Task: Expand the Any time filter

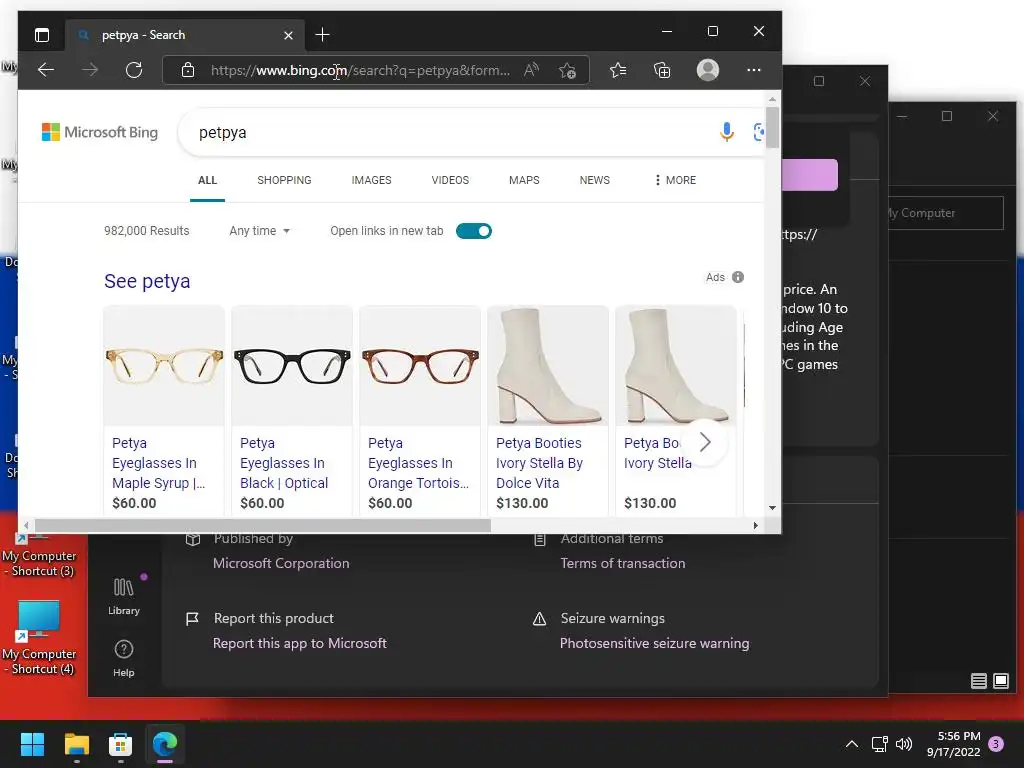Action: [259, 231]
